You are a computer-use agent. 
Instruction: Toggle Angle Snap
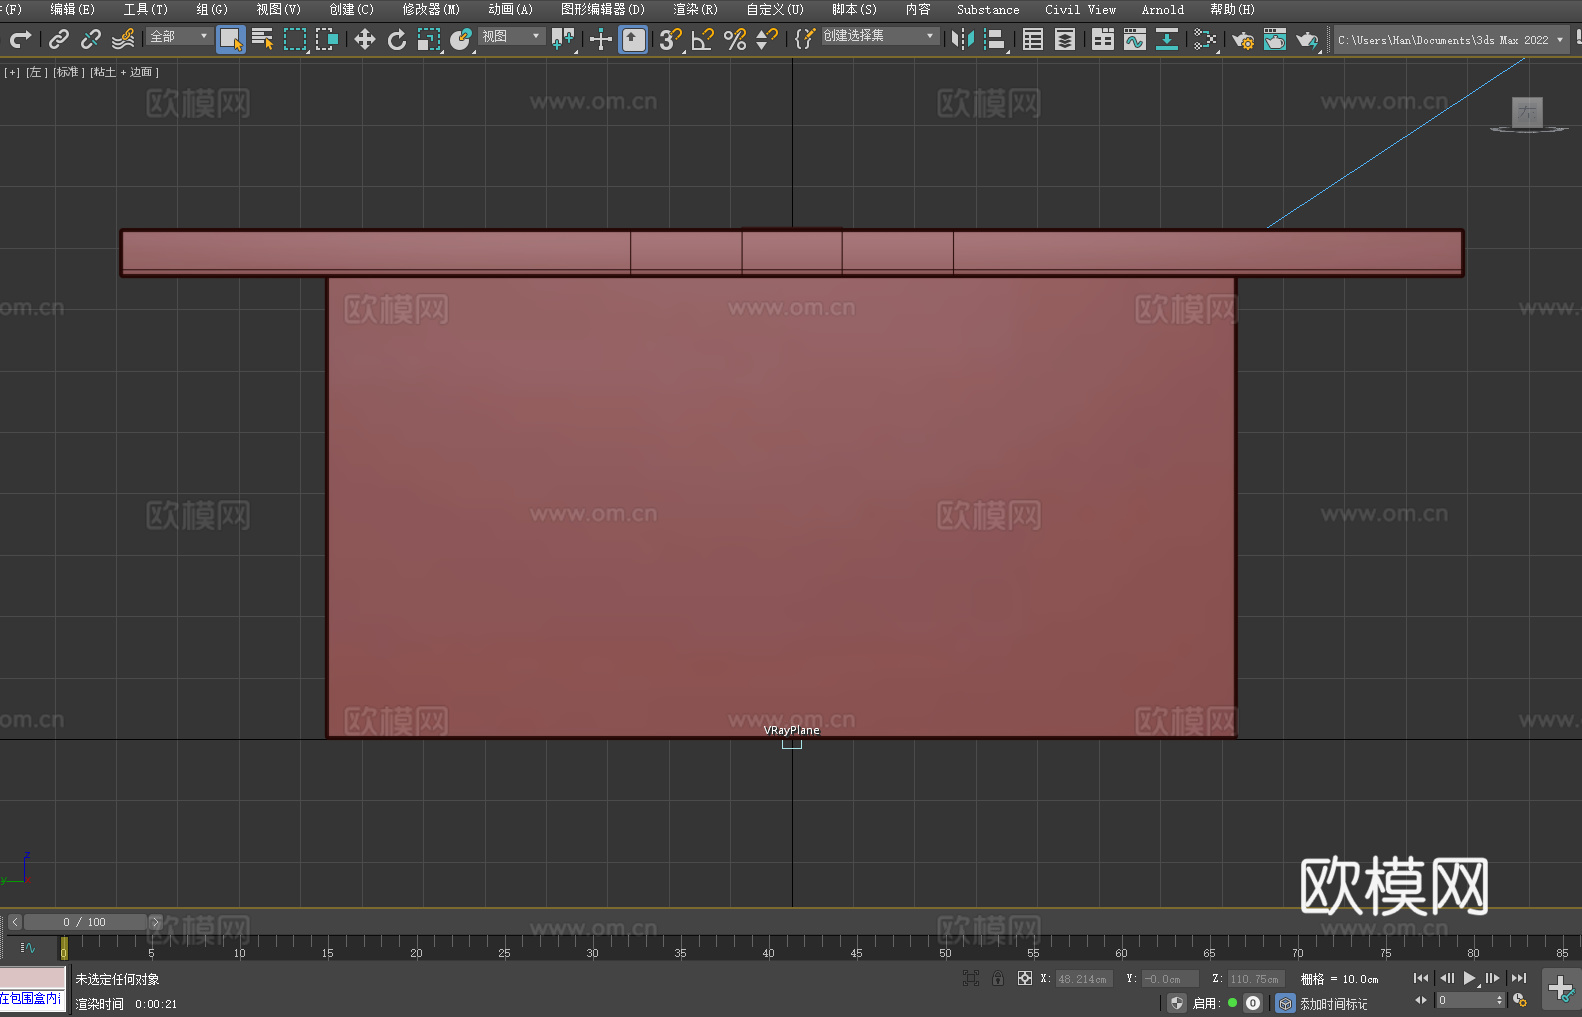pyautogui.click(x=703, y=39)
